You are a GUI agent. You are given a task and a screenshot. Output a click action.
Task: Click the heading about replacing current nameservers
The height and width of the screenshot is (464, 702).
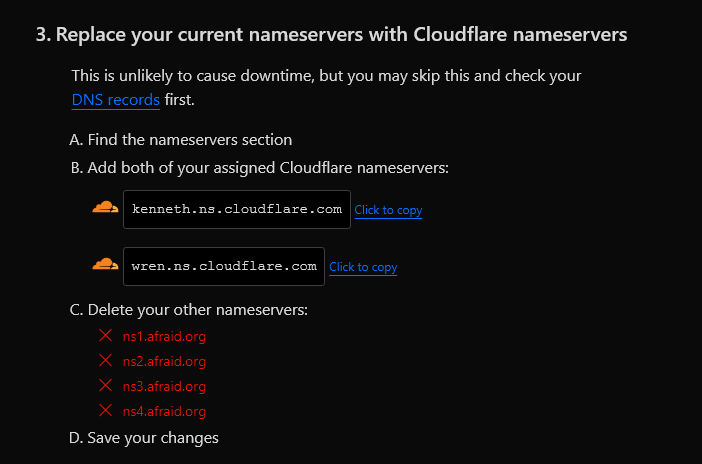pyautogui.click(x=331, y=35)
